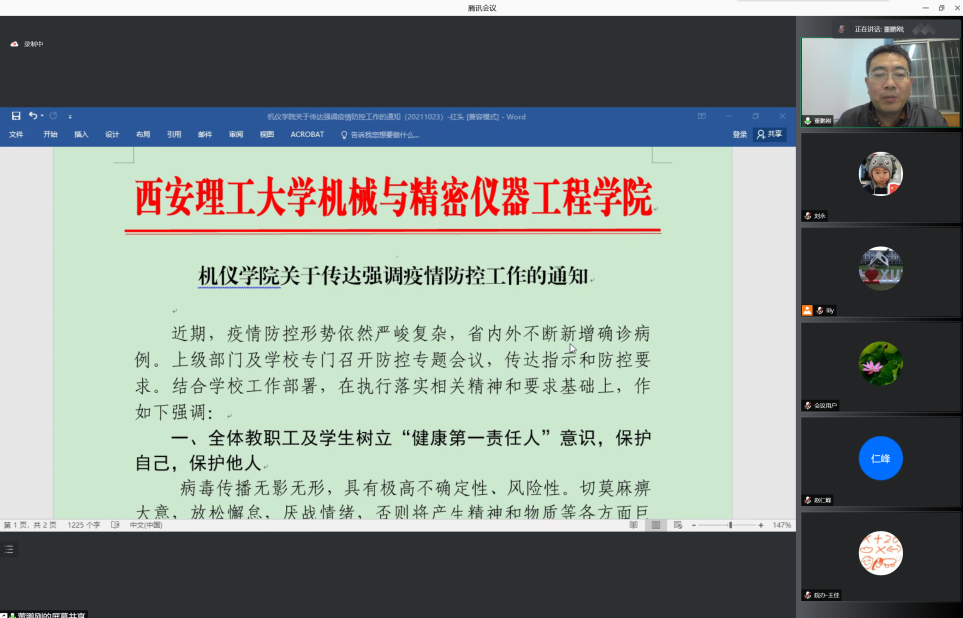Click the zoom slider handle in status bar
The image size is (963, 618).
(x=730, y=525)
